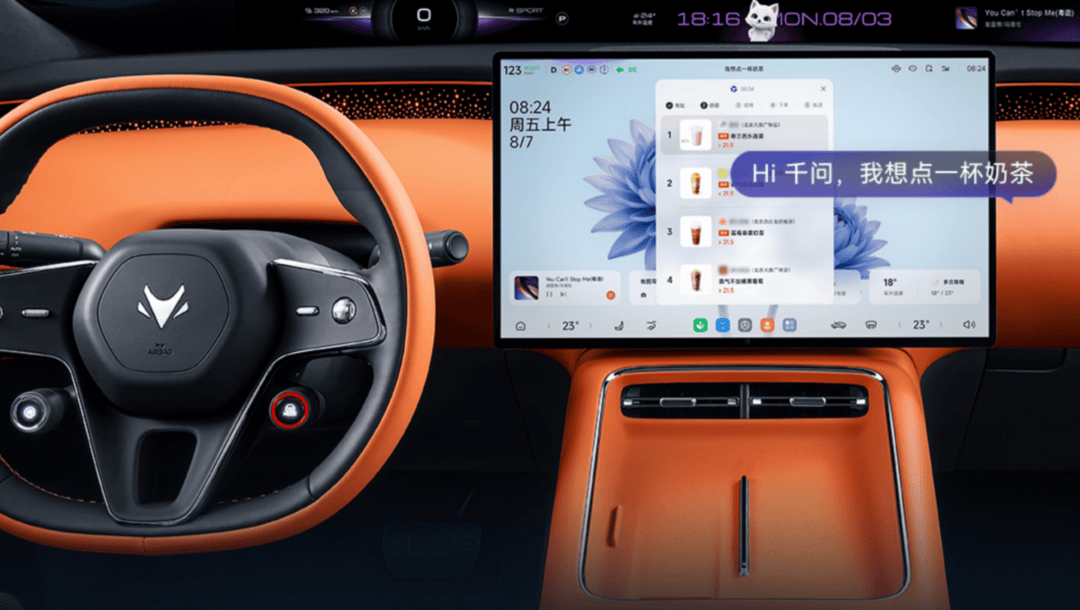Tap the Qianwen assistant logo in popup header
This screenshot has width=1080, height=610.
point(734,89)
